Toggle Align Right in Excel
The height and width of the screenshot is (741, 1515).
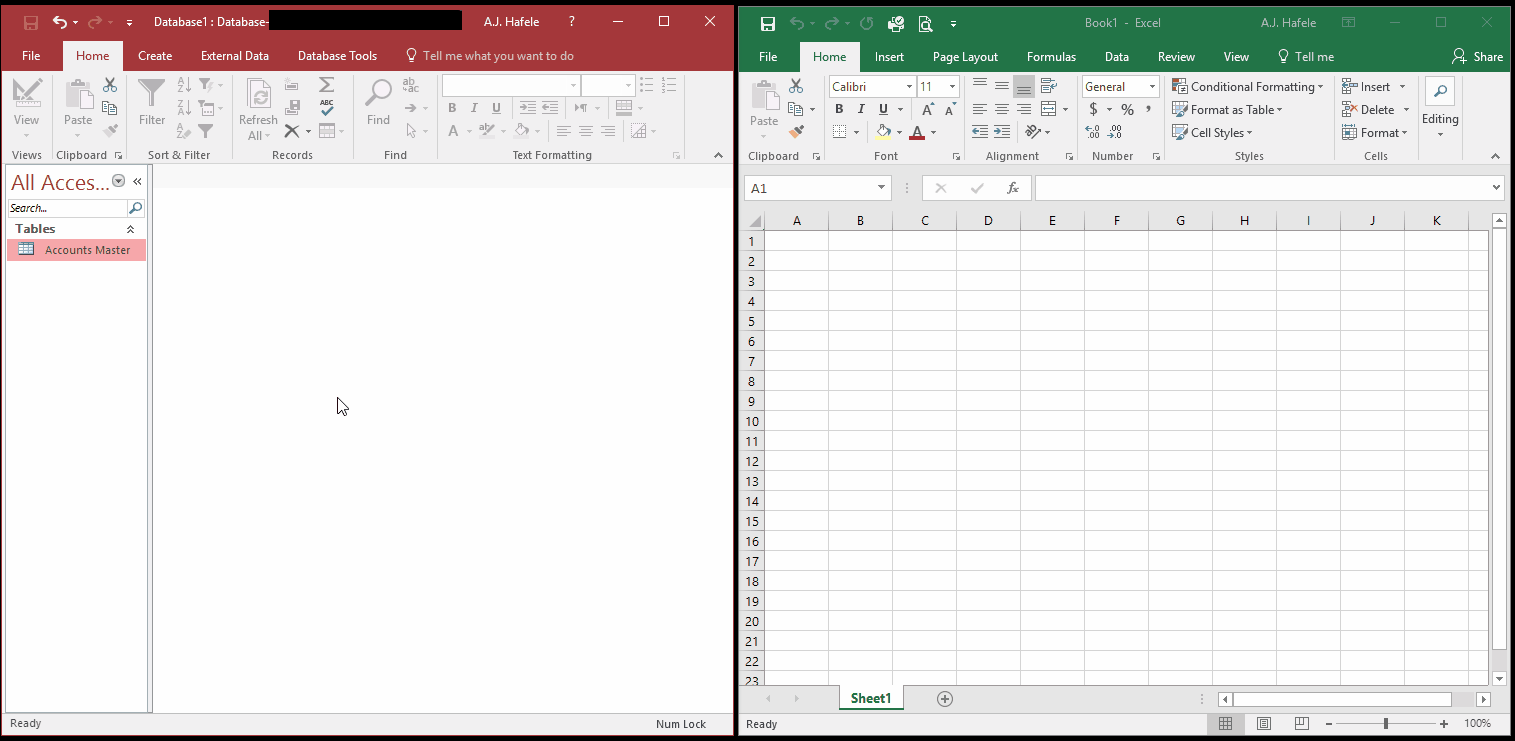(1023, 109)
